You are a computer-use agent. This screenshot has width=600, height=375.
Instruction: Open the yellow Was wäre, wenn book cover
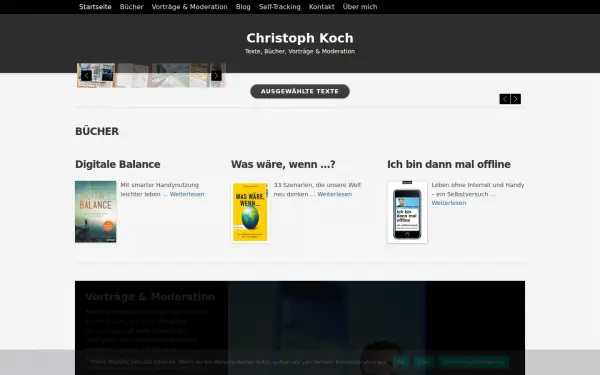(250, 212)
